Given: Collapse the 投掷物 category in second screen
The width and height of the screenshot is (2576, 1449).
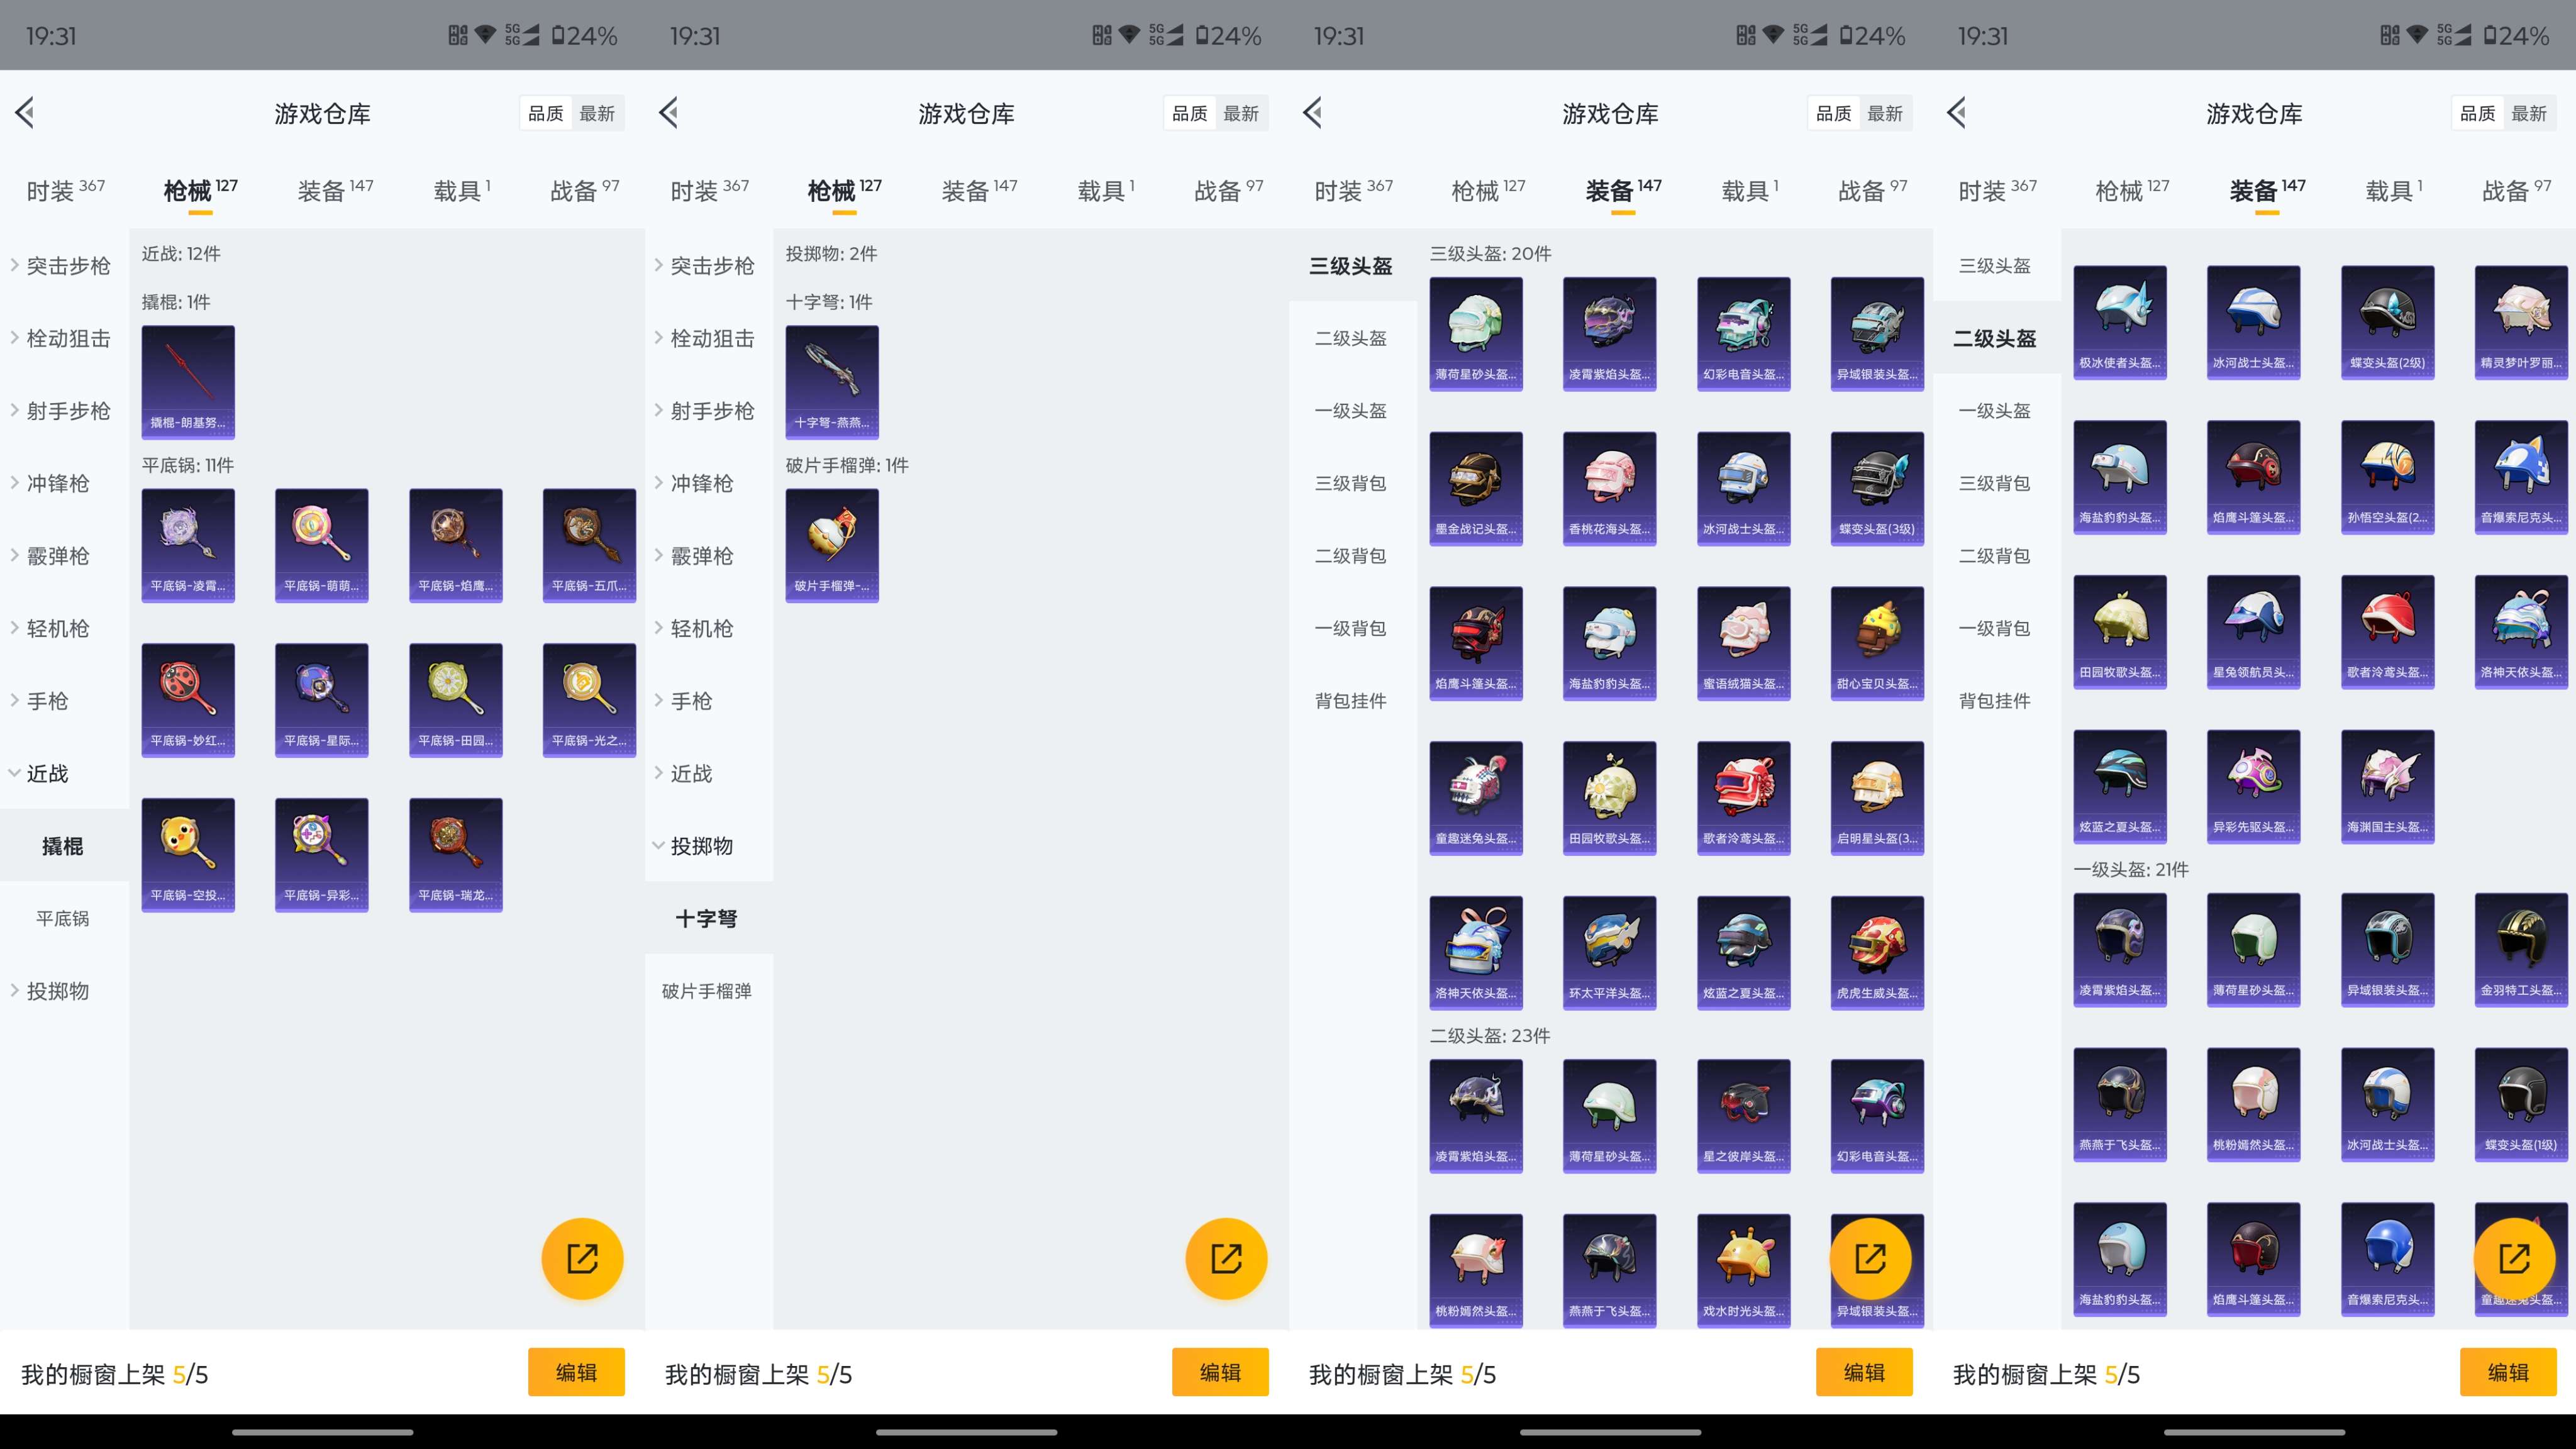Looking at the screenshot, I should pyautogui.click(x=708, y=845).
